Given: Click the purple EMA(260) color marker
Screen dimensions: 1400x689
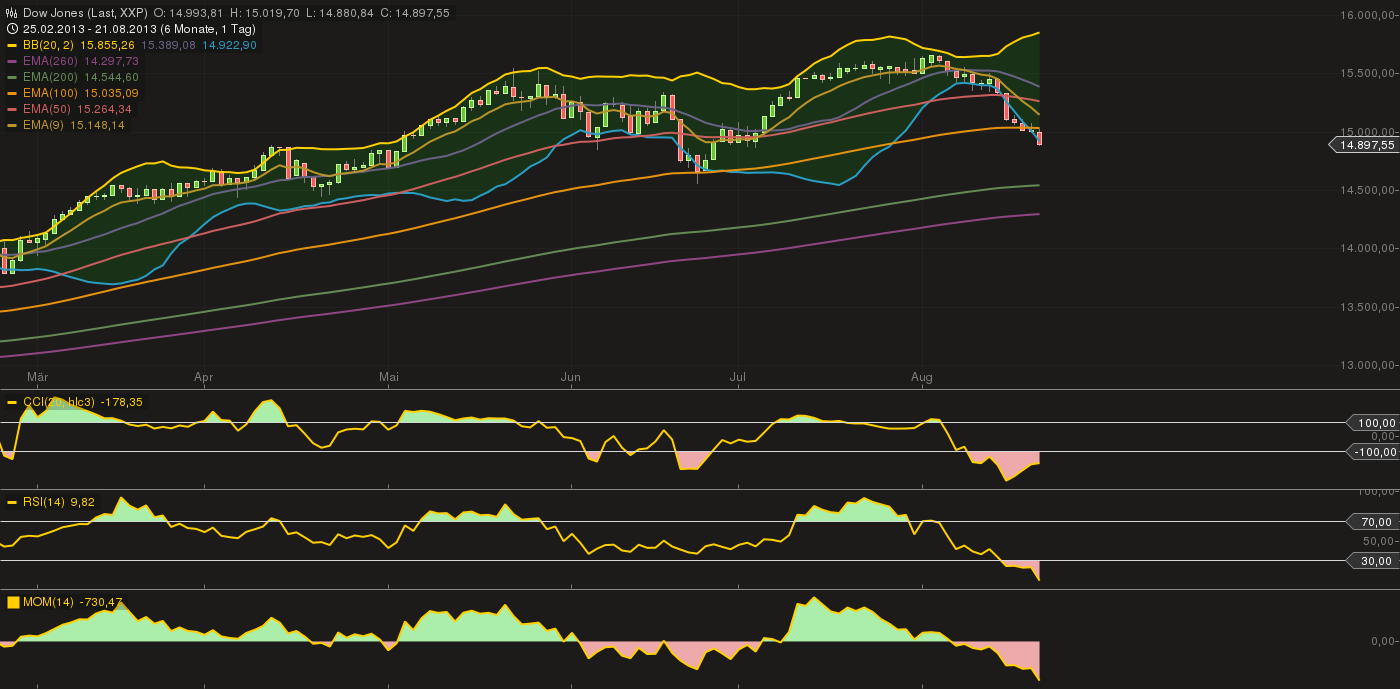Looking at the screenshot, I should tap(12, 61).
